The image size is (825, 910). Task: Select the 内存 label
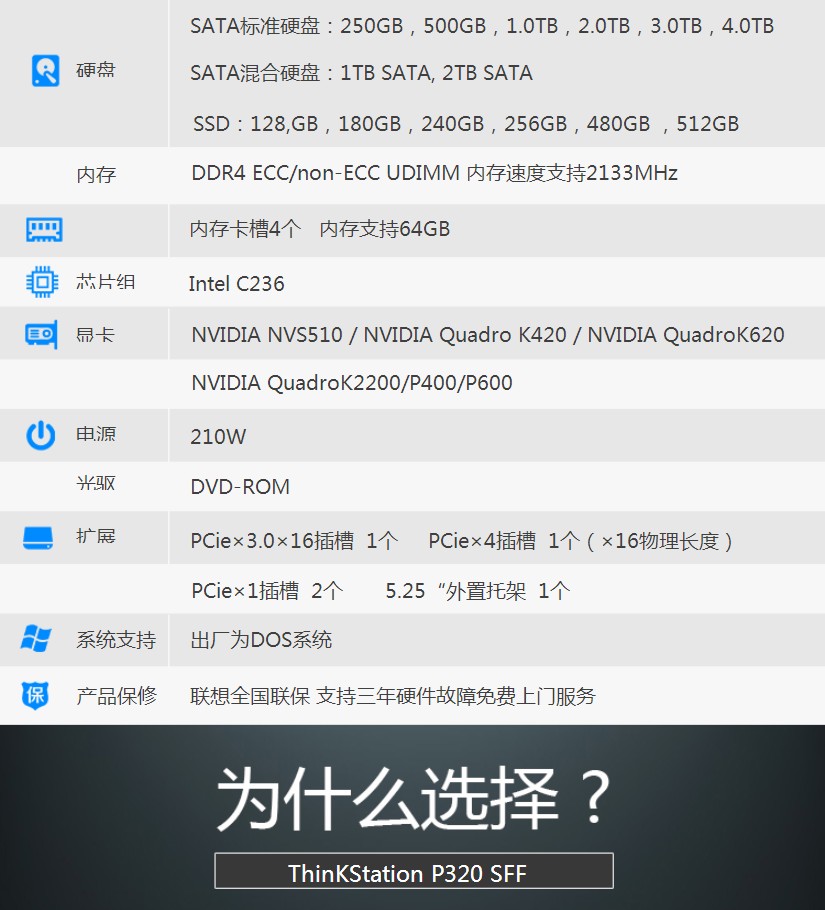coord(96,175)
